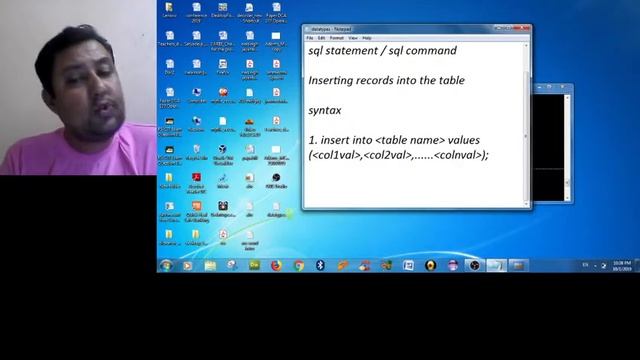This screenshot has height=360, width=640.
Task: Click the 'insert into <table name> values' line
Action: [394, 140]
